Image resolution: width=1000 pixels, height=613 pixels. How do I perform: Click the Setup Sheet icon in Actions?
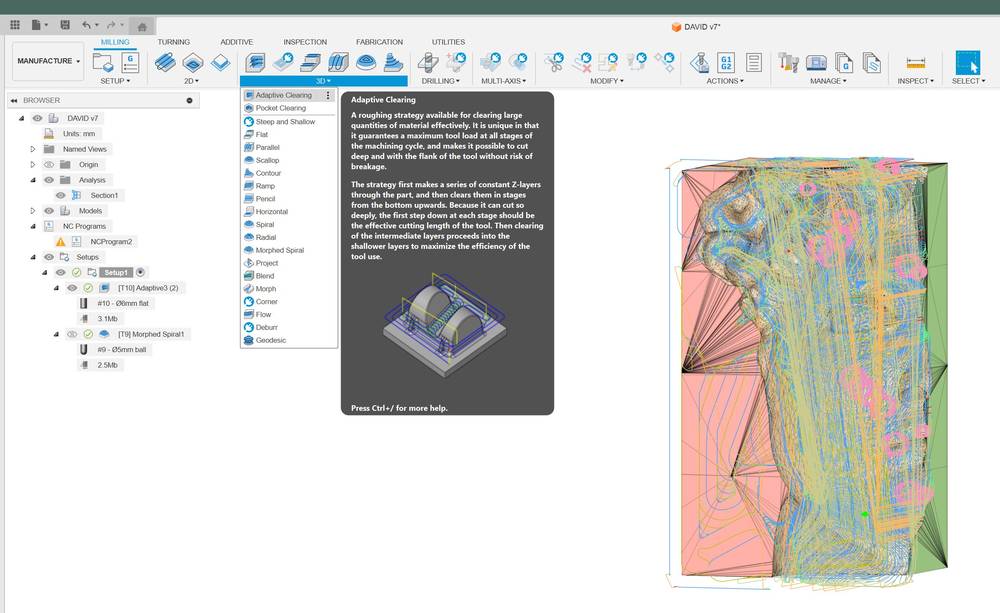(754, 63)
